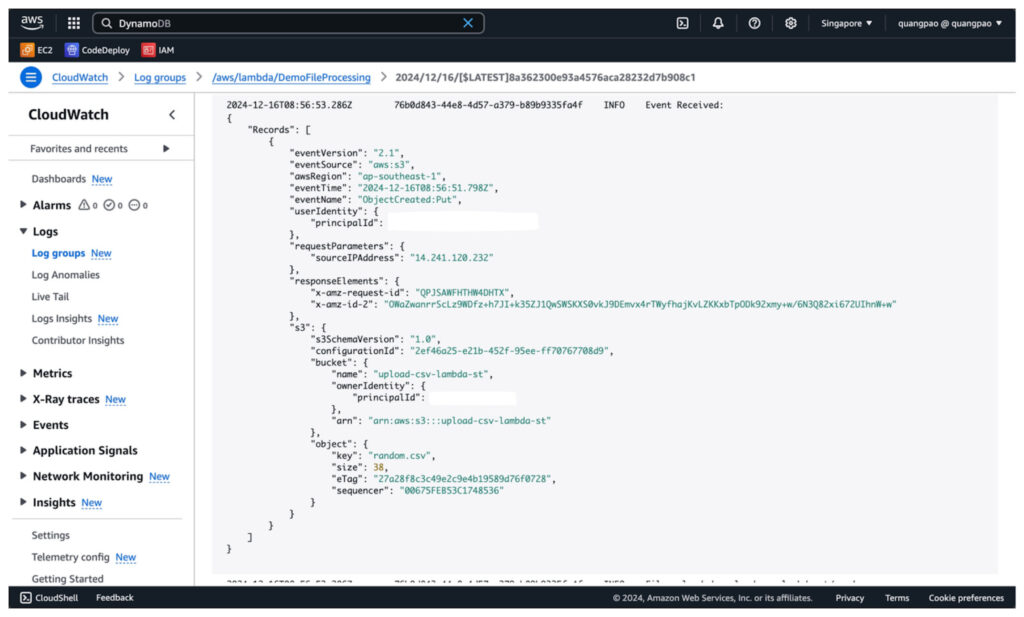This screenshot has height=617, width=1024.
Task: Collapse the Logs section
Action: tap(24, 230)
